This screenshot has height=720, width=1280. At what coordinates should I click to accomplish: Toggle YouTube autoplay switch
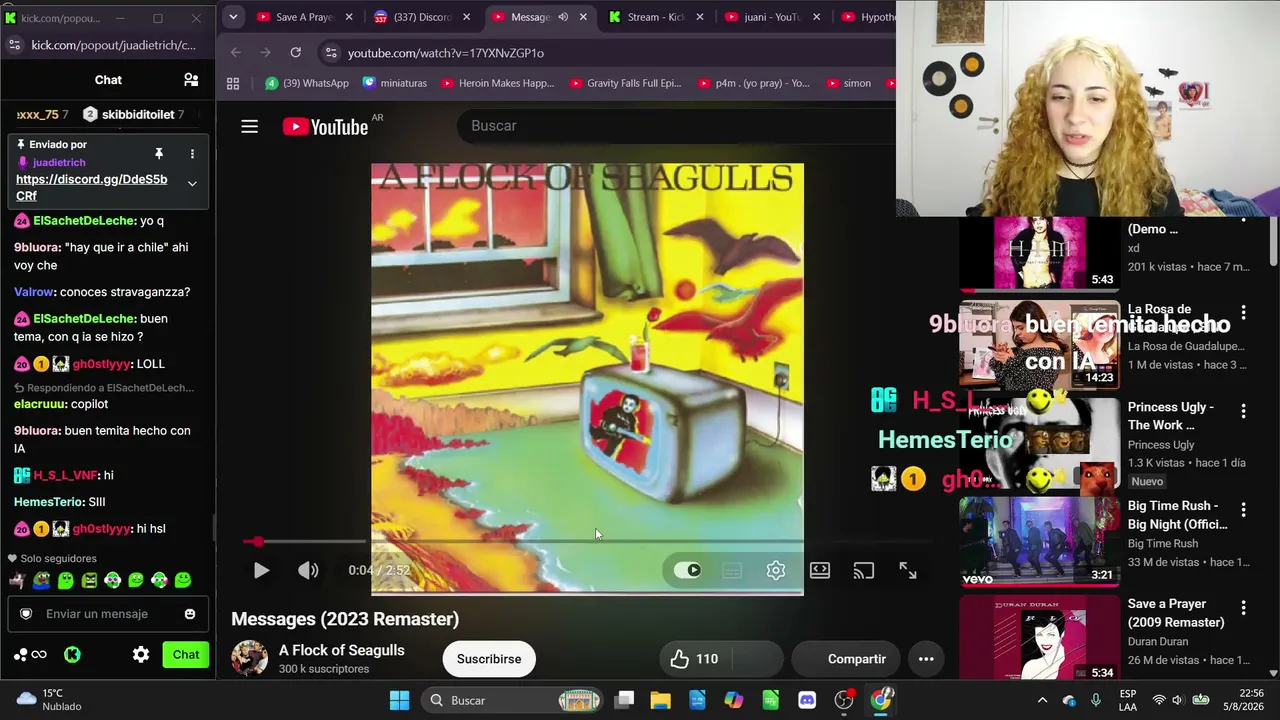coord(688,570)
